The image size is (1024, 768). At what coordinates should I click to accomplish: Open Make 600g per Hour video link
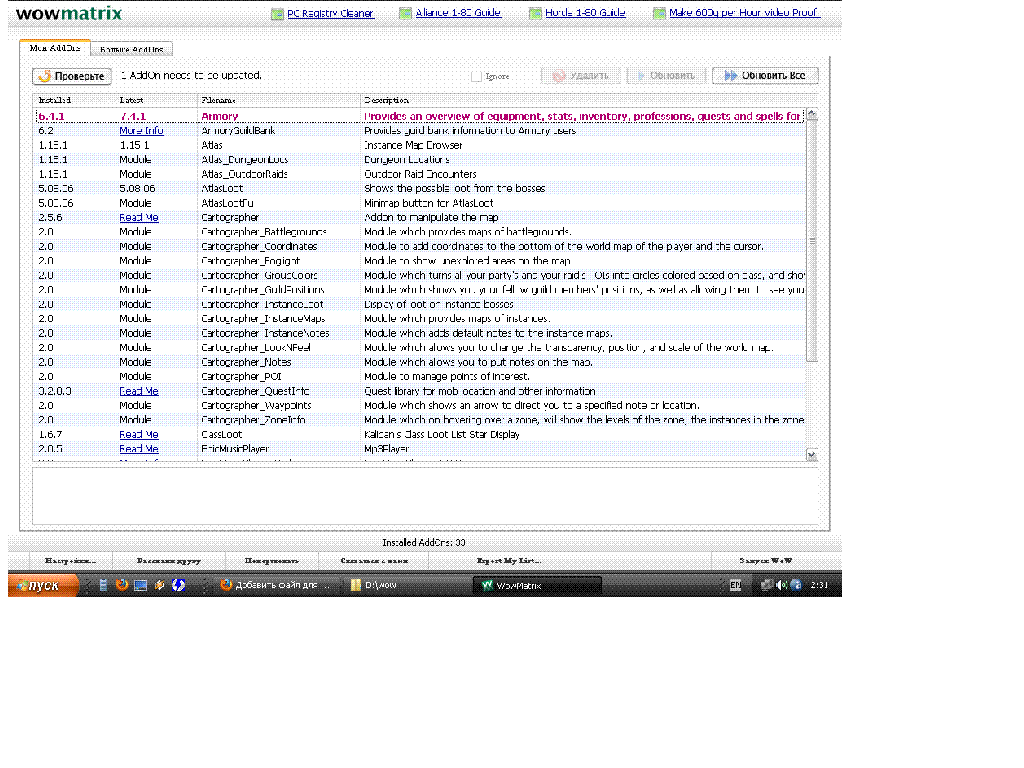[x=744, y=12]
